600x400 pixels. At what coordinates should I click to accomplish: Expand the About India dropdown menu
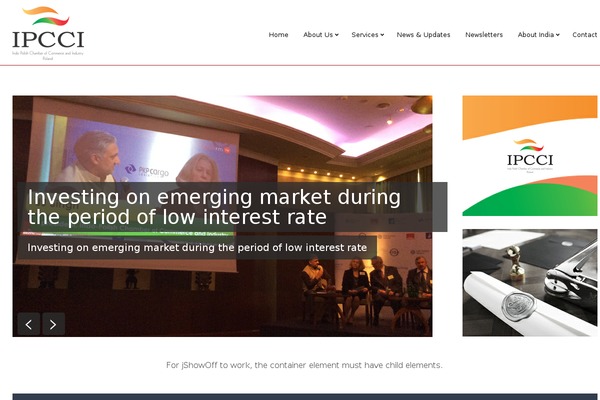(538, 34)
